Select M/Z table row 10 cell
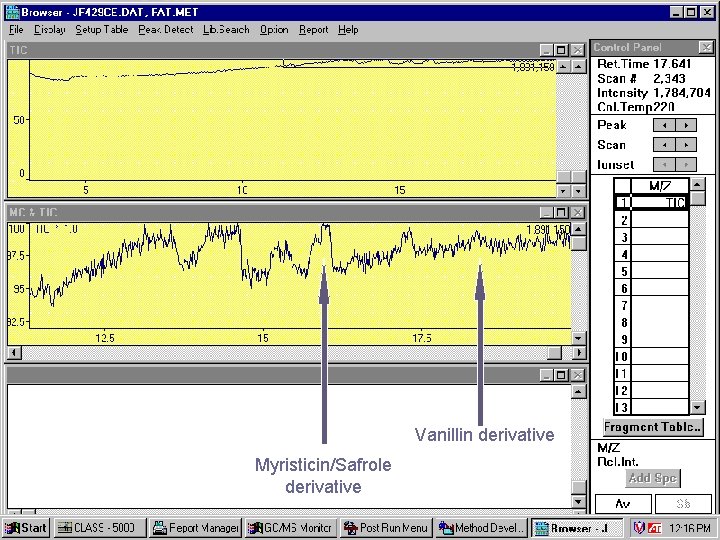This screenshot has width=720, height=540. coord(660,357)
